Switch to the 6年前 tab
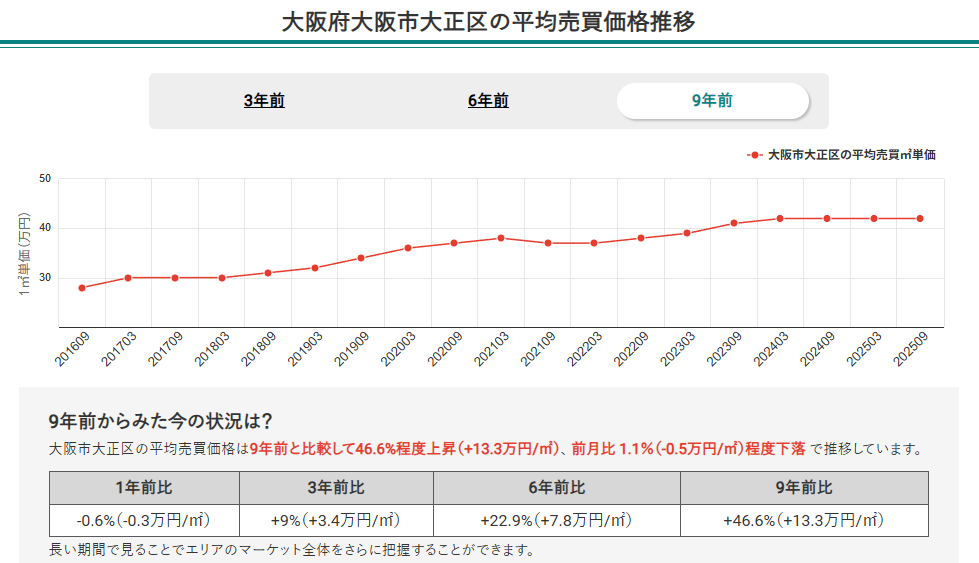 coord(488,101)
